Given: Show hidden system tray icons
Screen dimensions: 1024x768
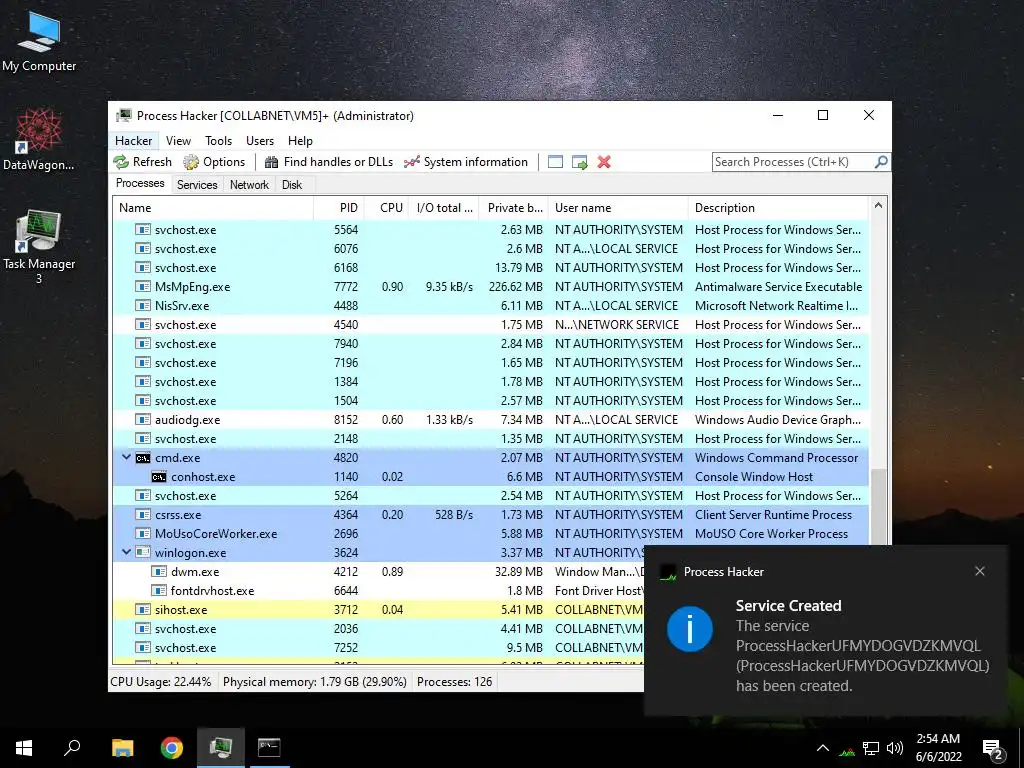Looking at the screenshot, I should point(823,748).
